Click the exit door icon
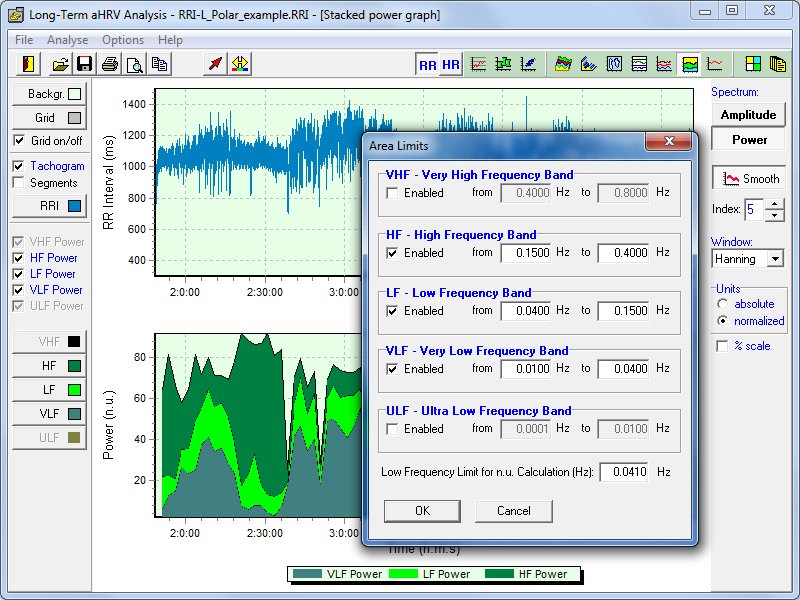 pos(29,65)
